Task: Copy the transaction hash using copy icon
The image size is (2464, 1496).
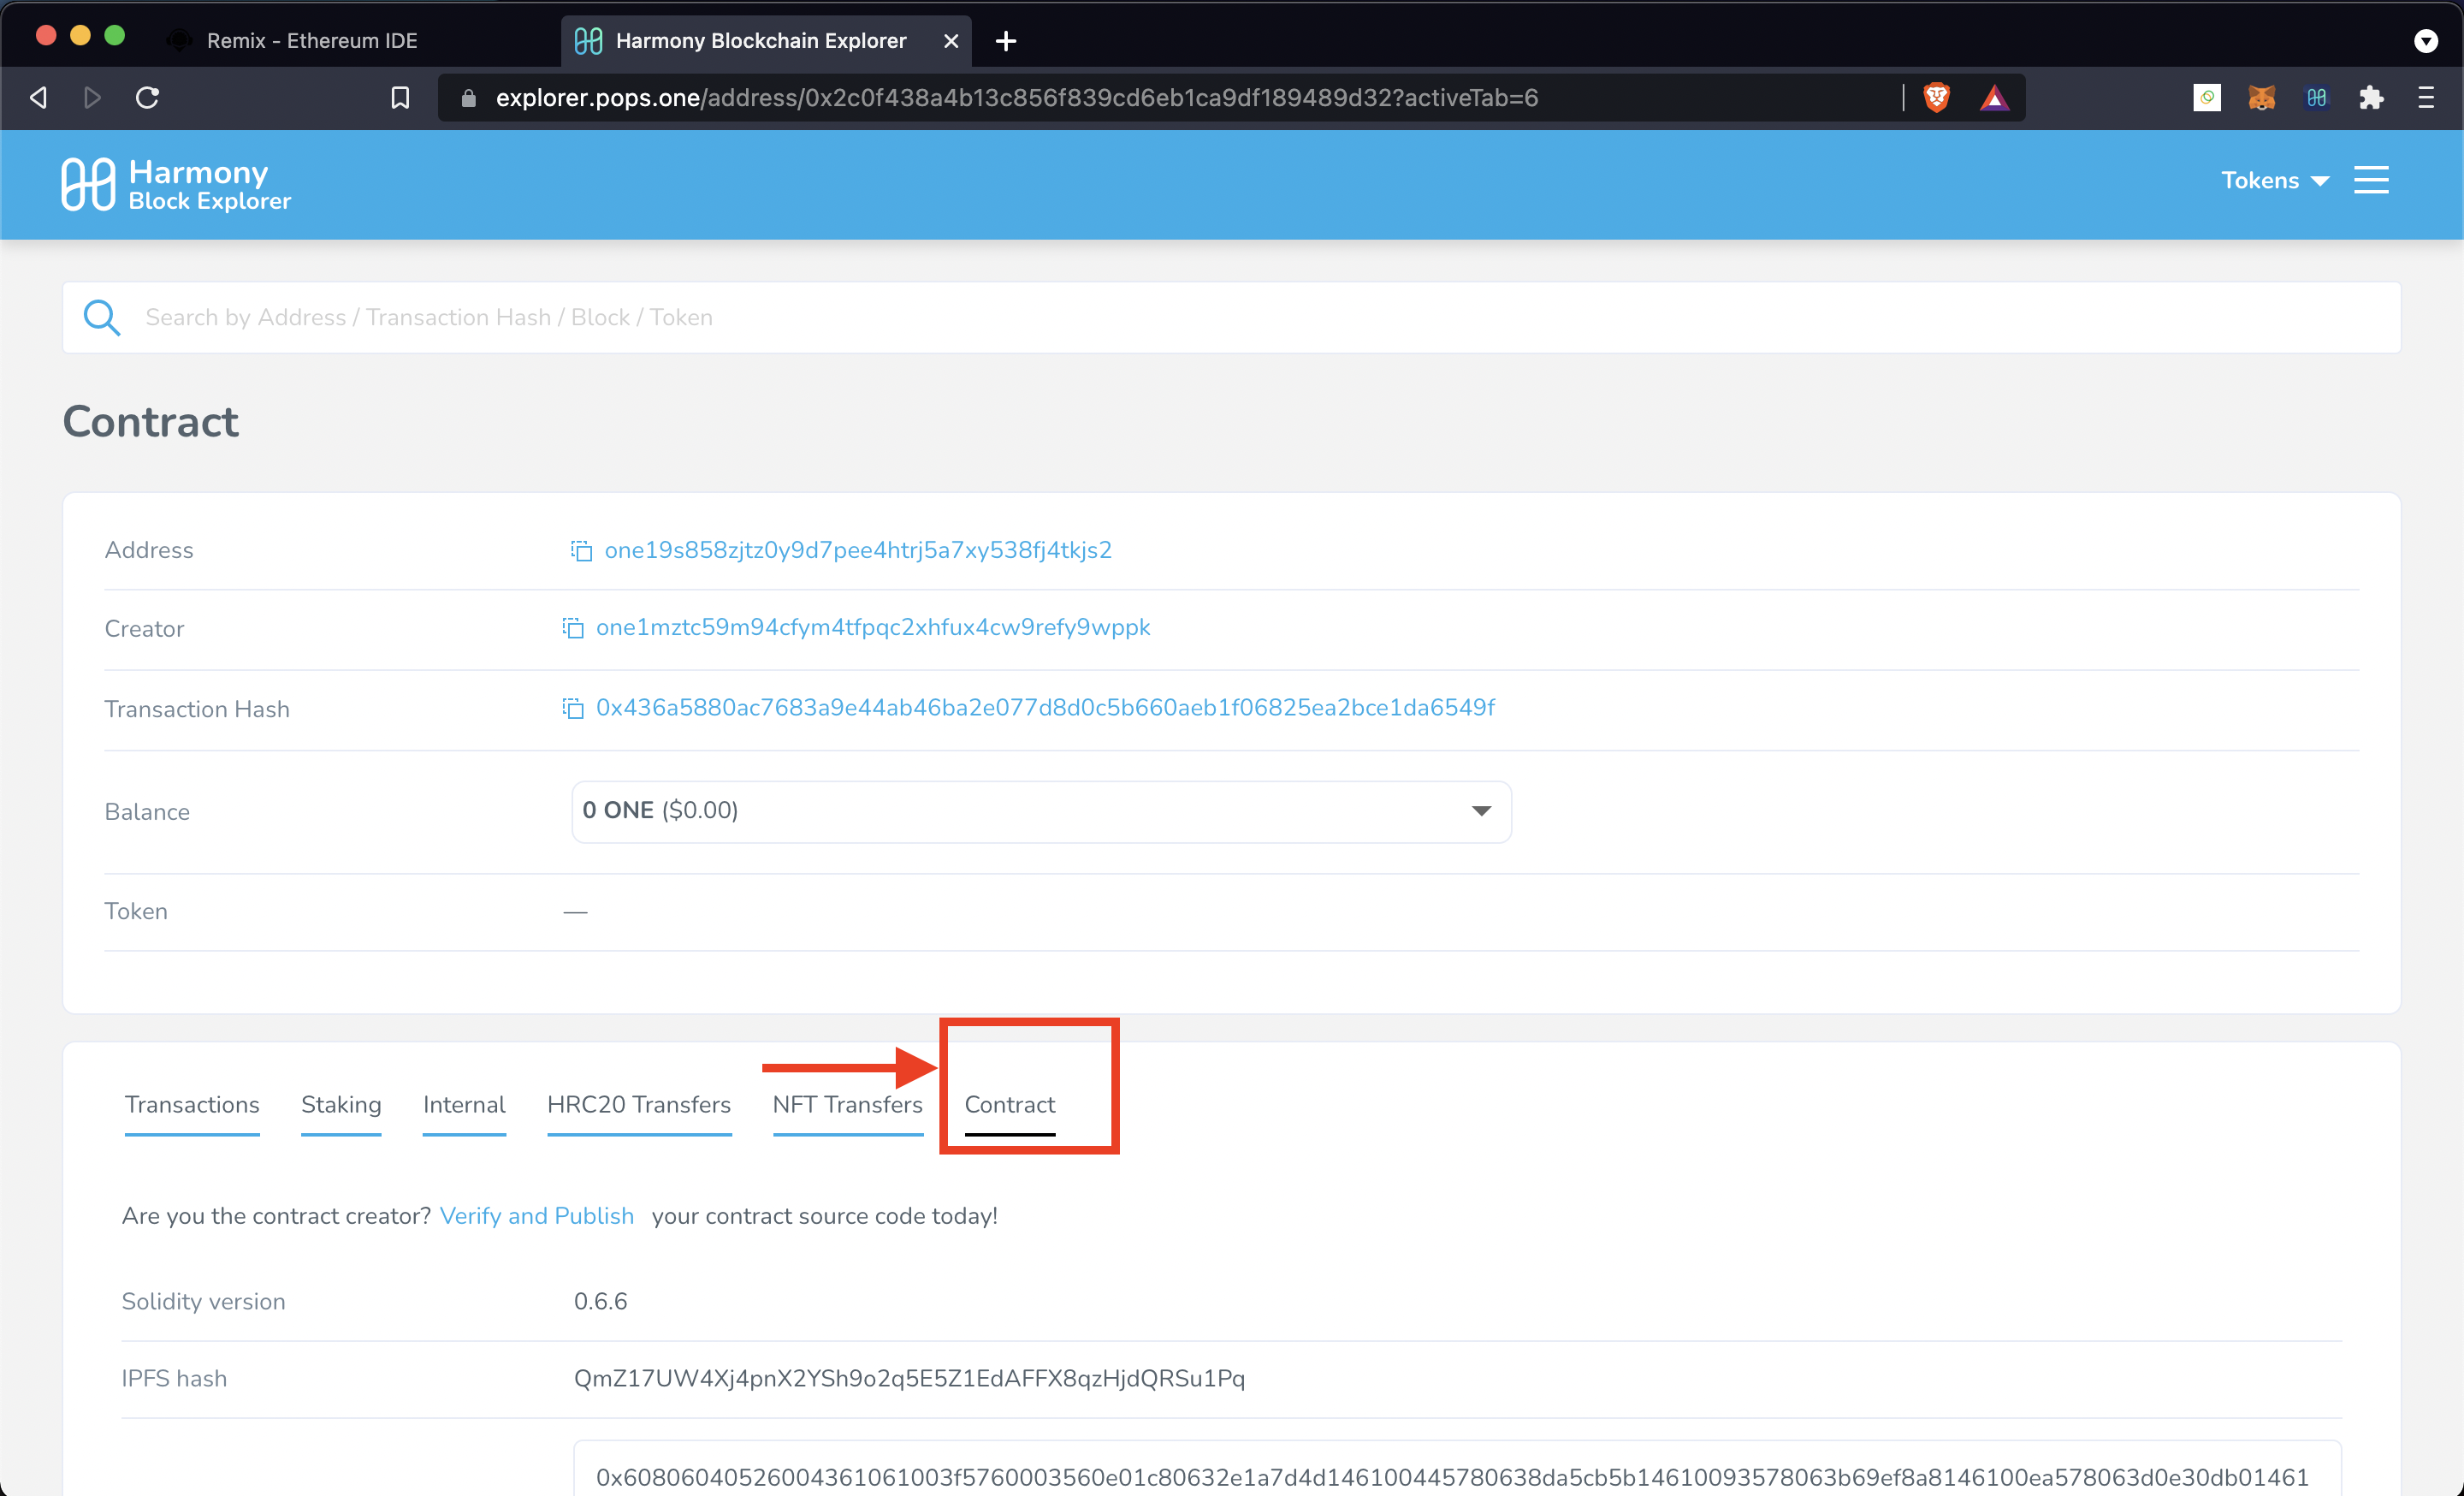Action: (x=573, y=708)
